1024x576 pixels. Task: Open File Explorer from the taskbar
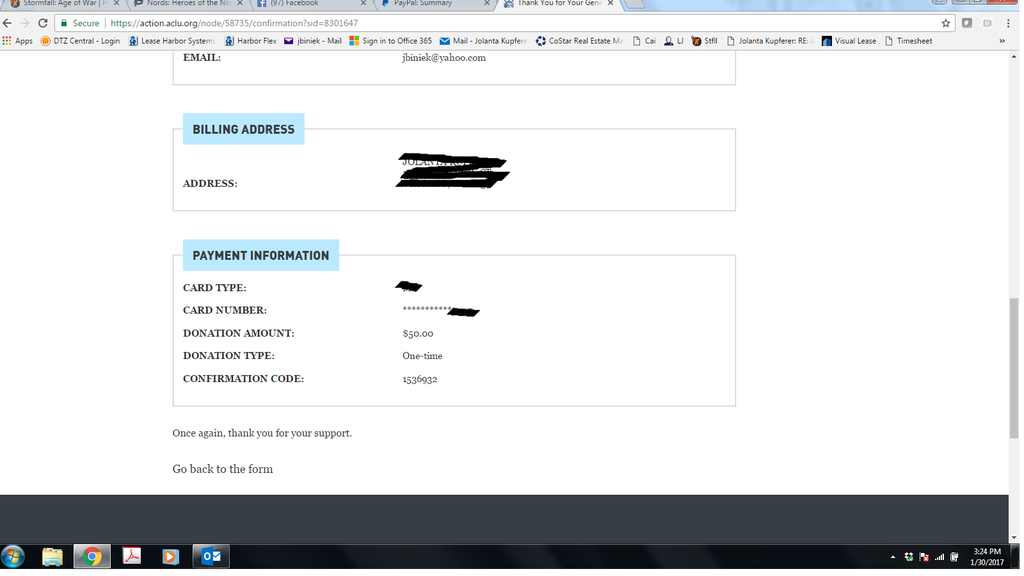pyautogui.click(x=52, y=556)
